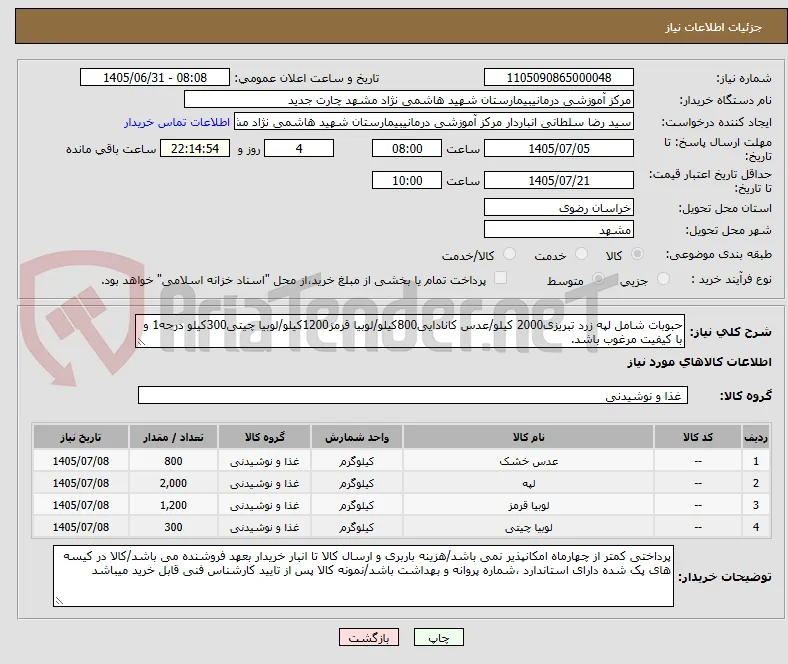Click the لوبیا چیتی item name

(529, 528)
